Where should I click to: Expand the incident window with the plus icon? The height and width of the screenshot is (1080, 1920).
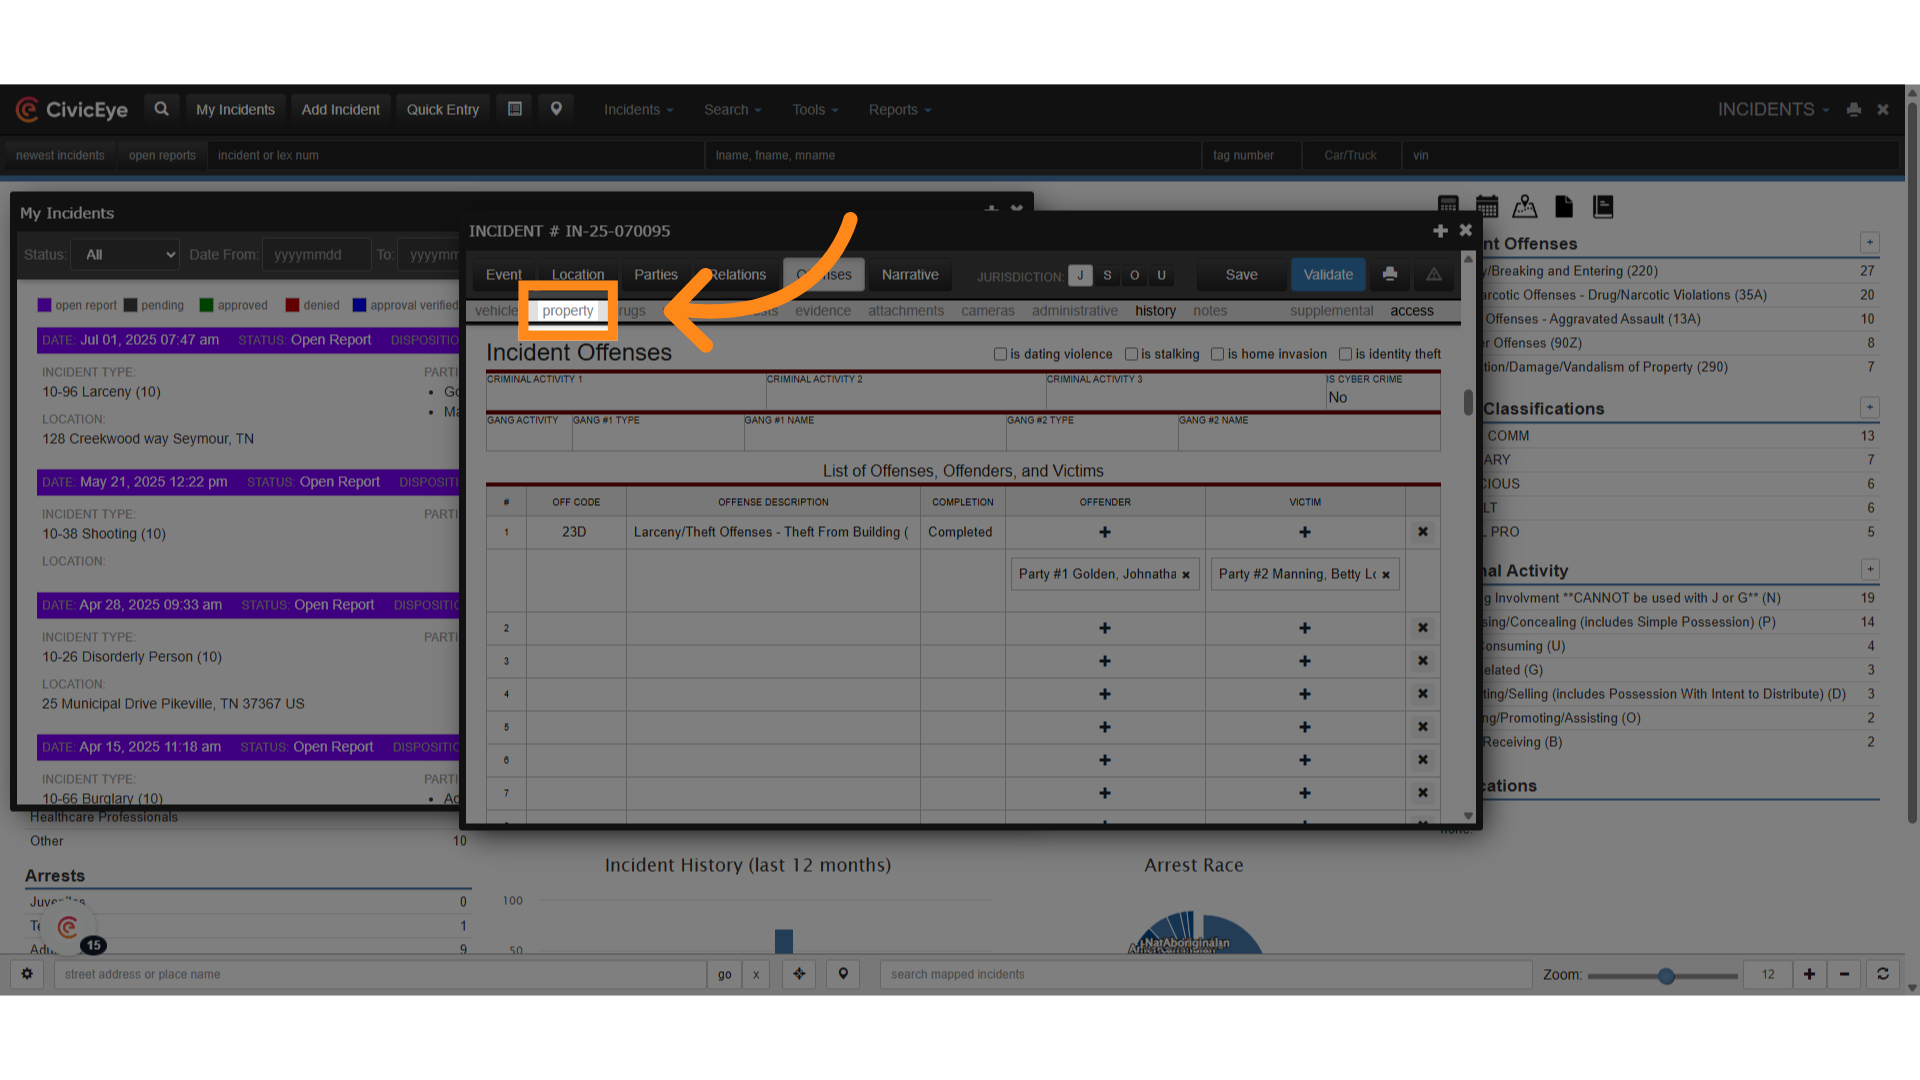[x=1440, y=231]
